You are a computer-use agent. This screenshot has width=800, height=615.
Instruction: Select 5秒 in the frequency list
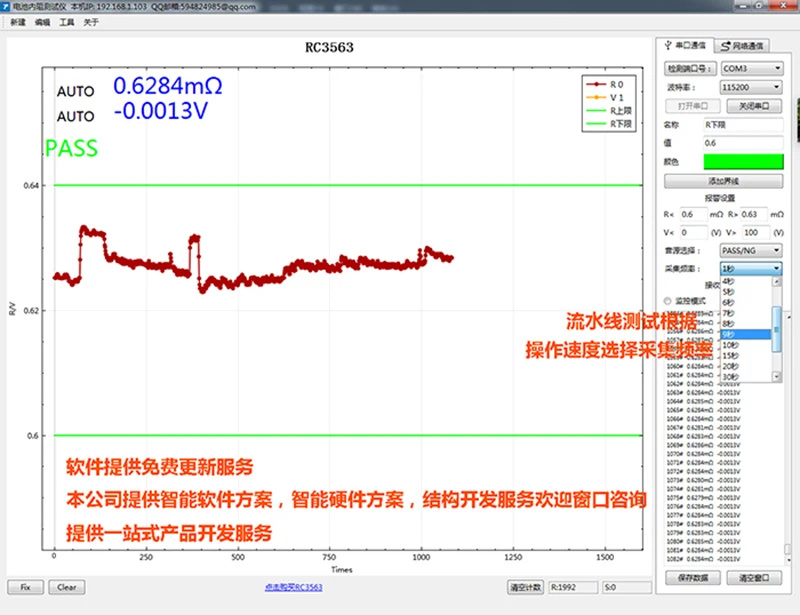point(745,292)
